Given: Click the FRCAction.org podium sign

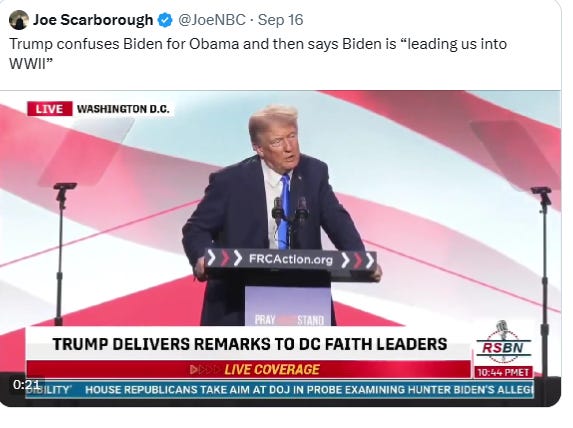Looking at the screenshot, I should click(291, 260).
